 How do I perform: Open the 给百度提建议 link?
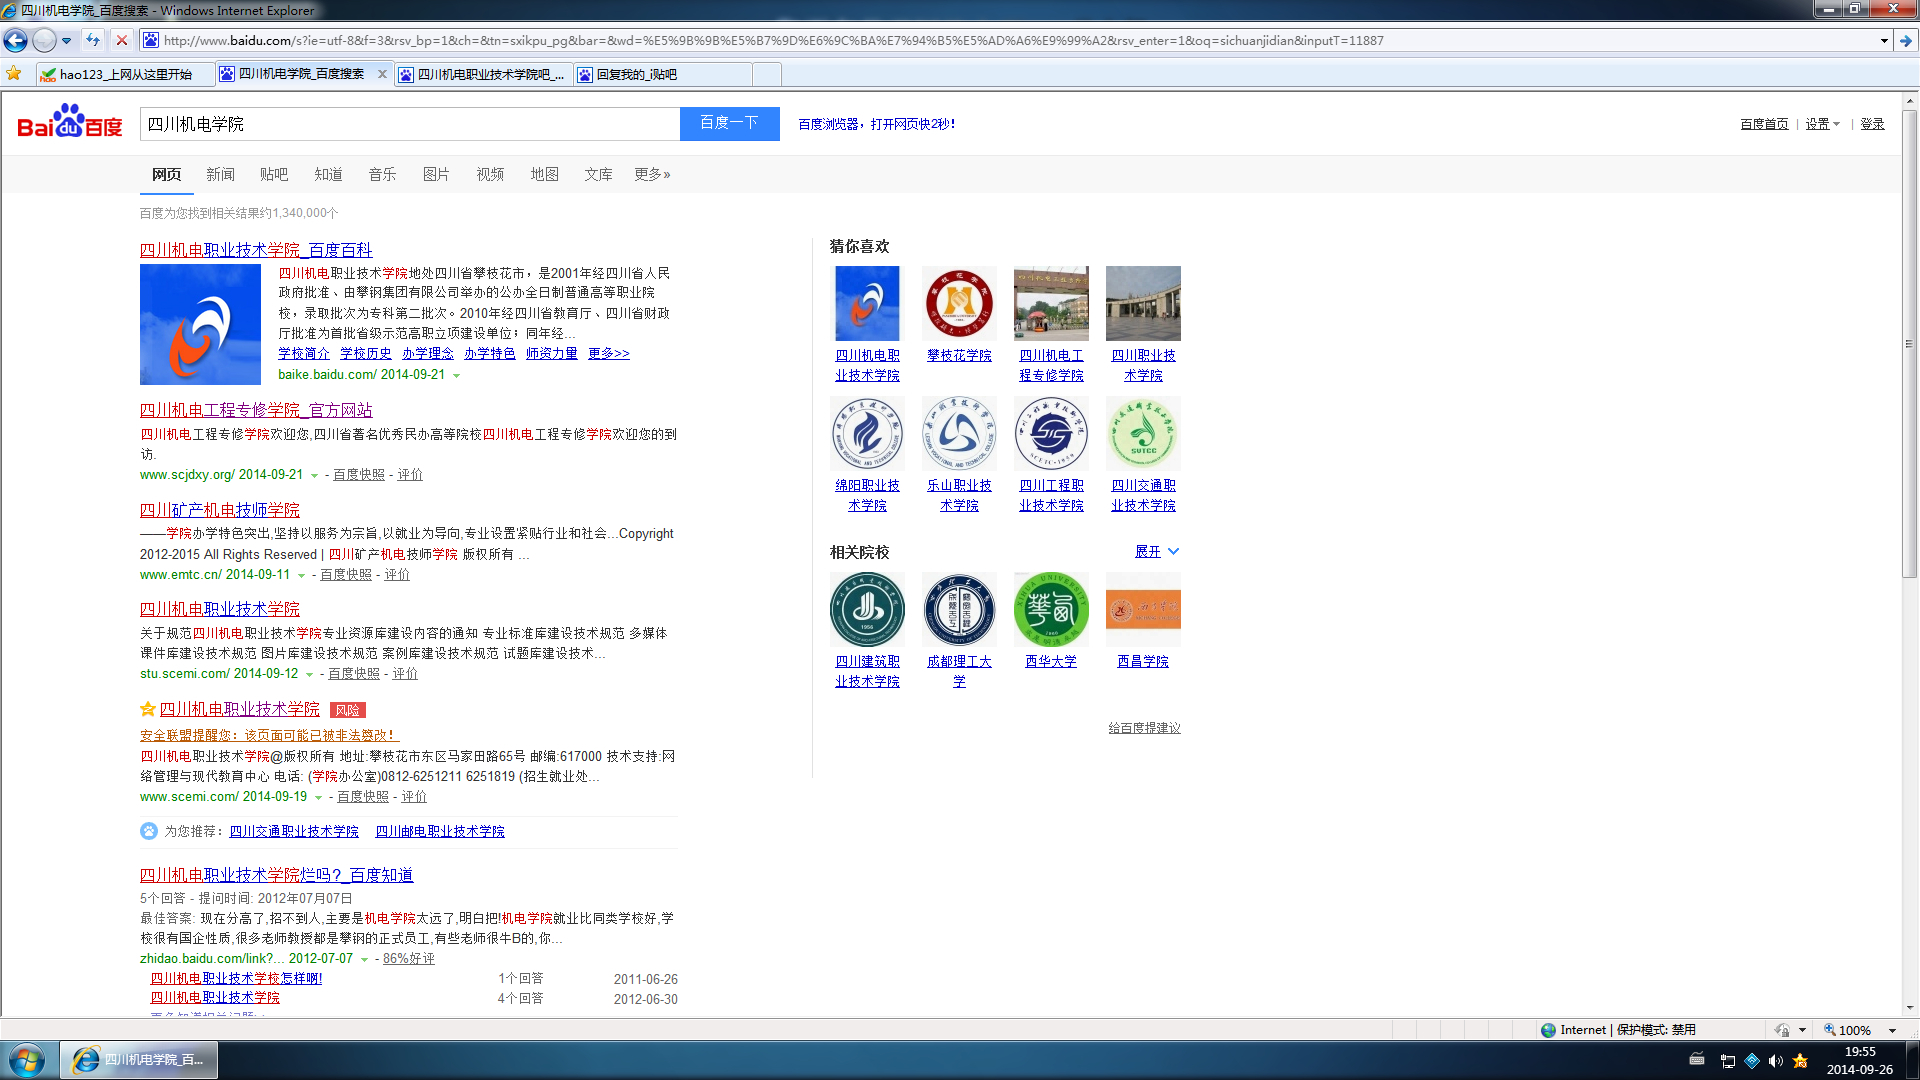pos(1144,728)
